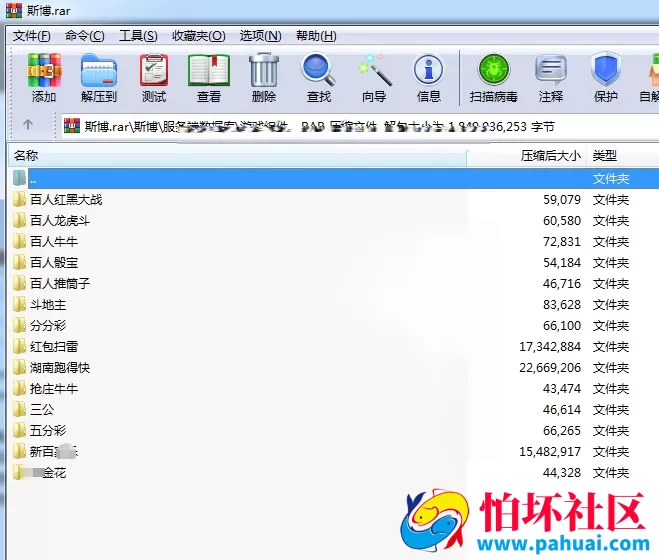Image resolution: width=659 pixels, height=560 pixels.
Task: Open the 查找 (Find) magnifier tool
Action: [319, 78]
